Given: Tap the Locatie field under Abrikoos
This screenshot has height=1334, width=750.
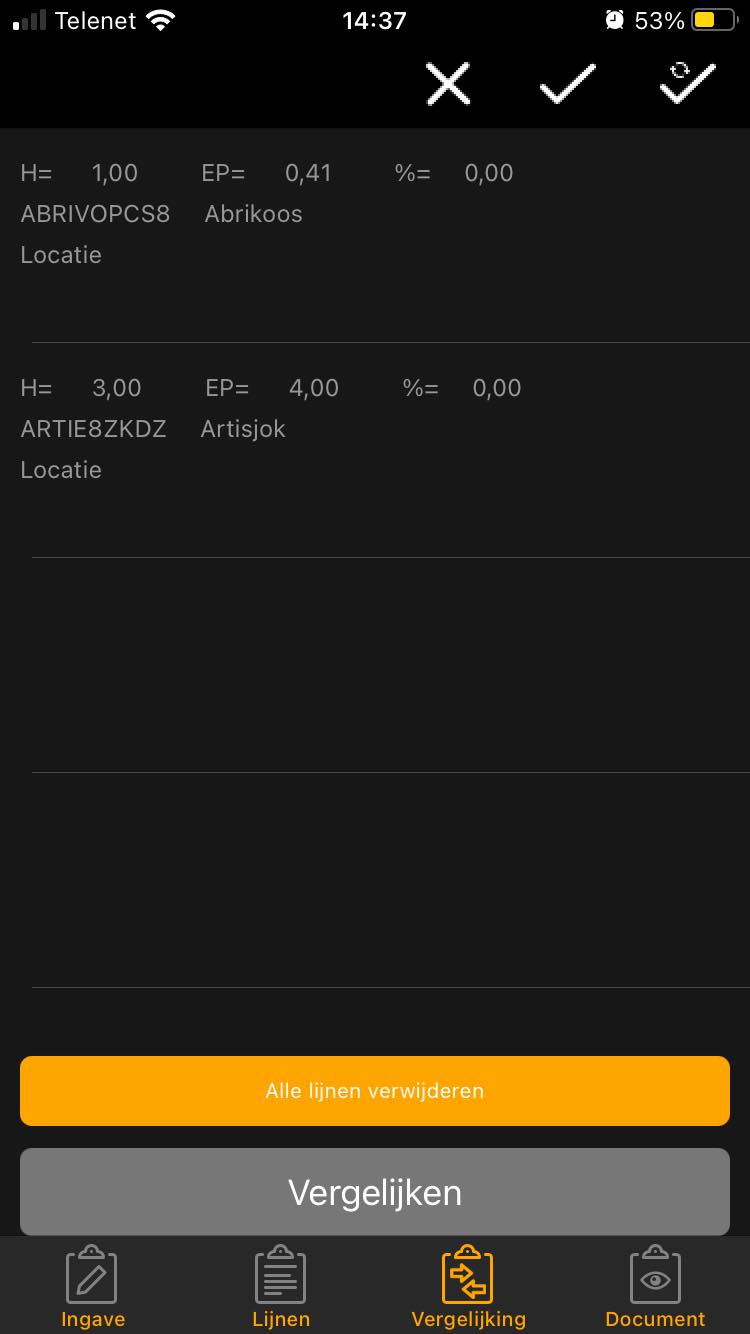Looking at the screenshot, I should (x=61, y=255).
